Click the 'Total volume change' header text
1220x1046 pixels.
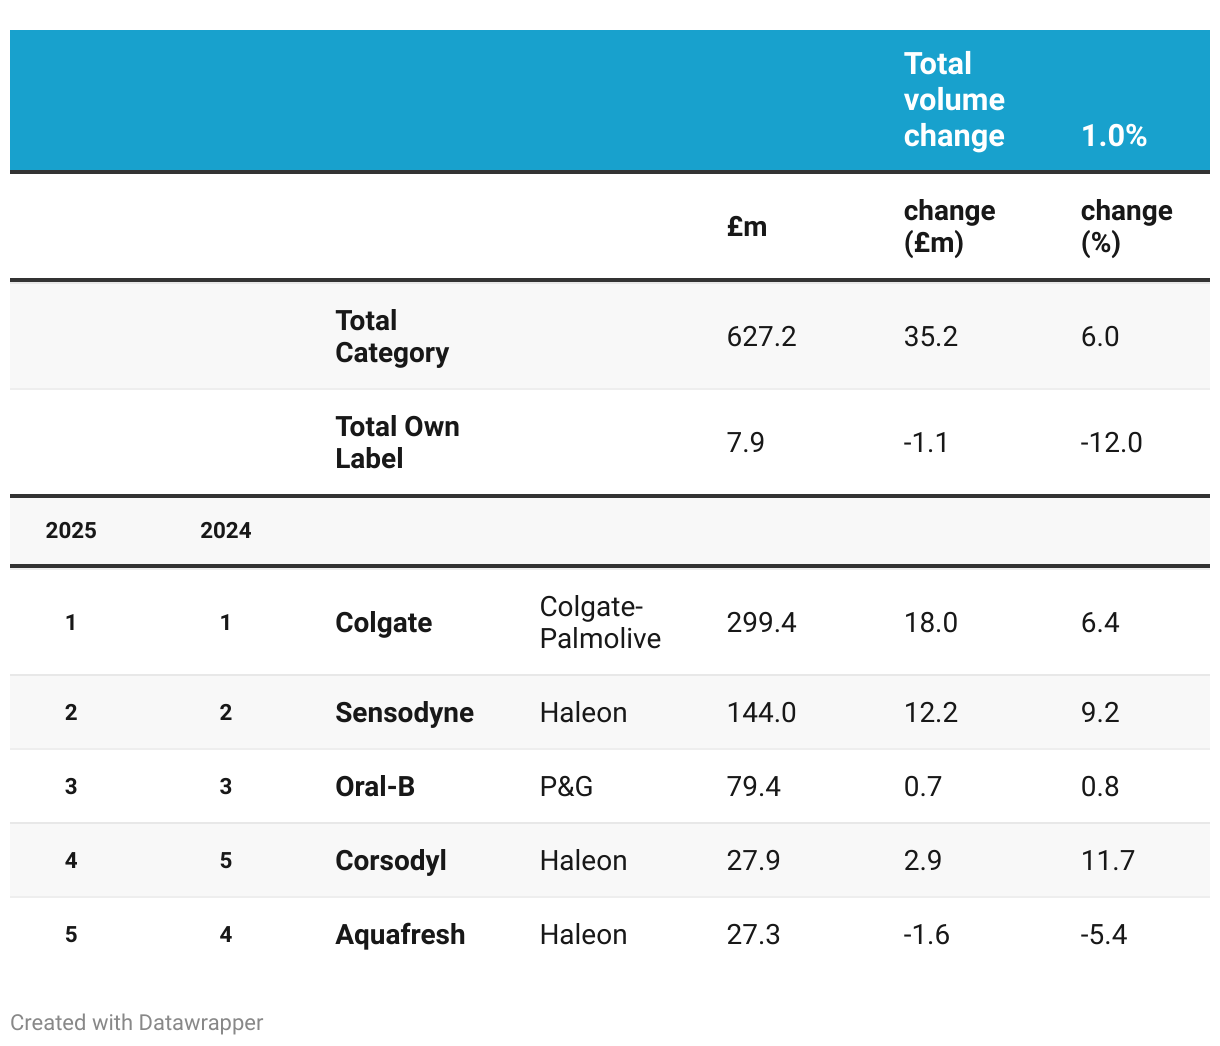954,99
